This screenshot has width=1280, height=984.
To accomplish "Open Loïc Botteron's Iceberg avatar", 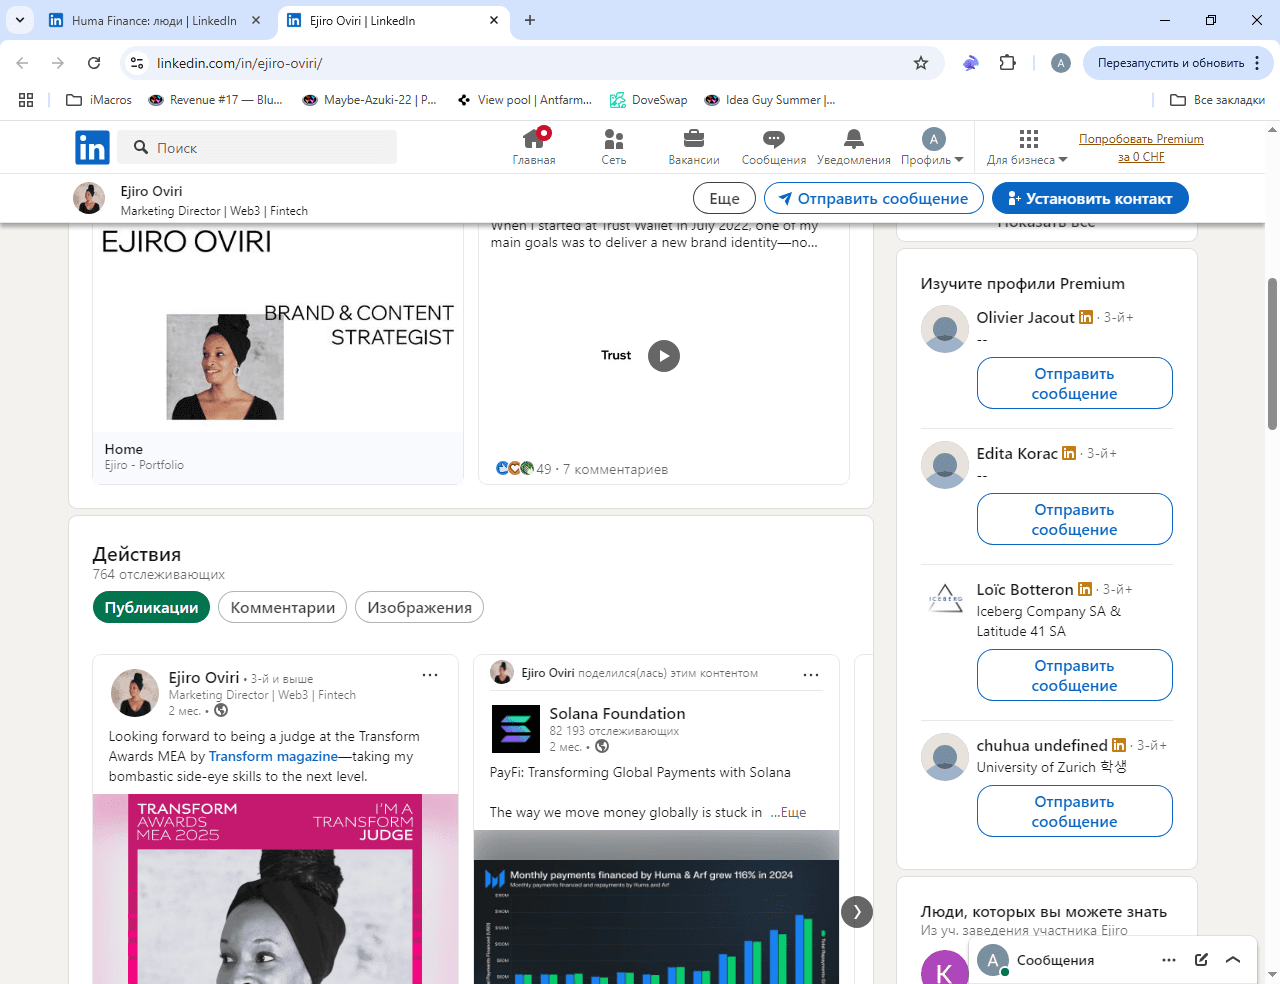I will pyautogui.click(x=945, y=601).
